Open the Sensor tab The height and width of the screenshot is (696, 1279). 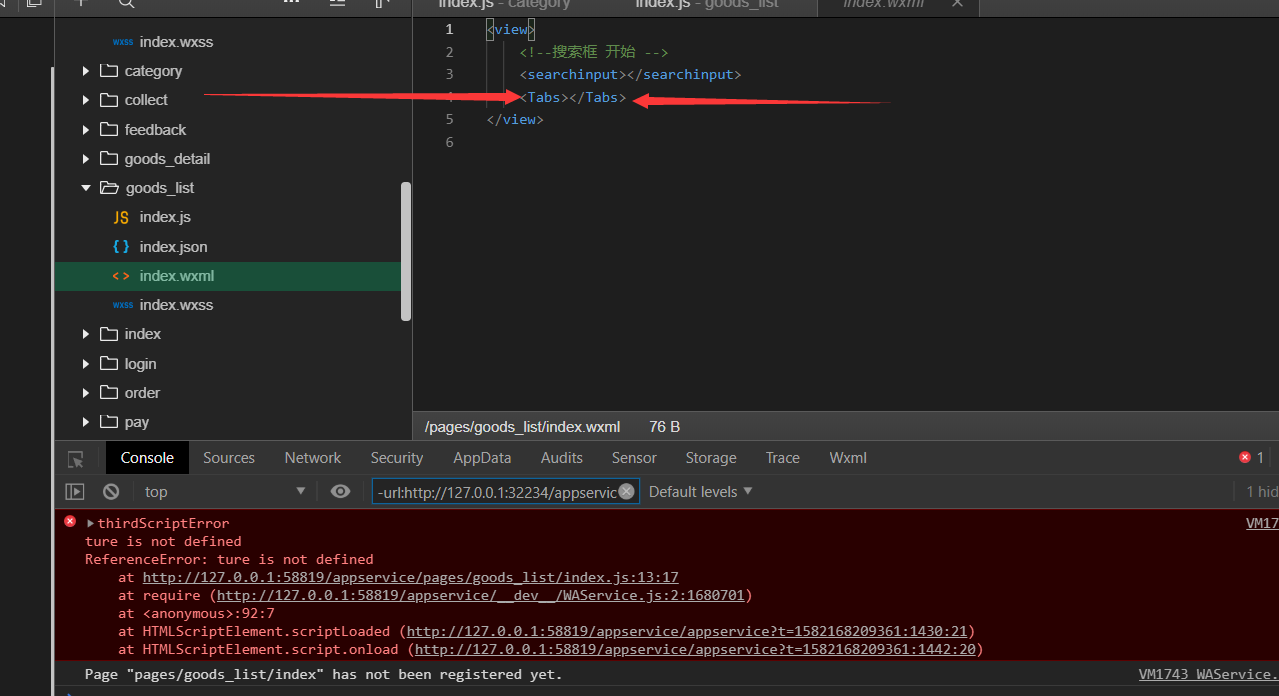coord(634,458)
